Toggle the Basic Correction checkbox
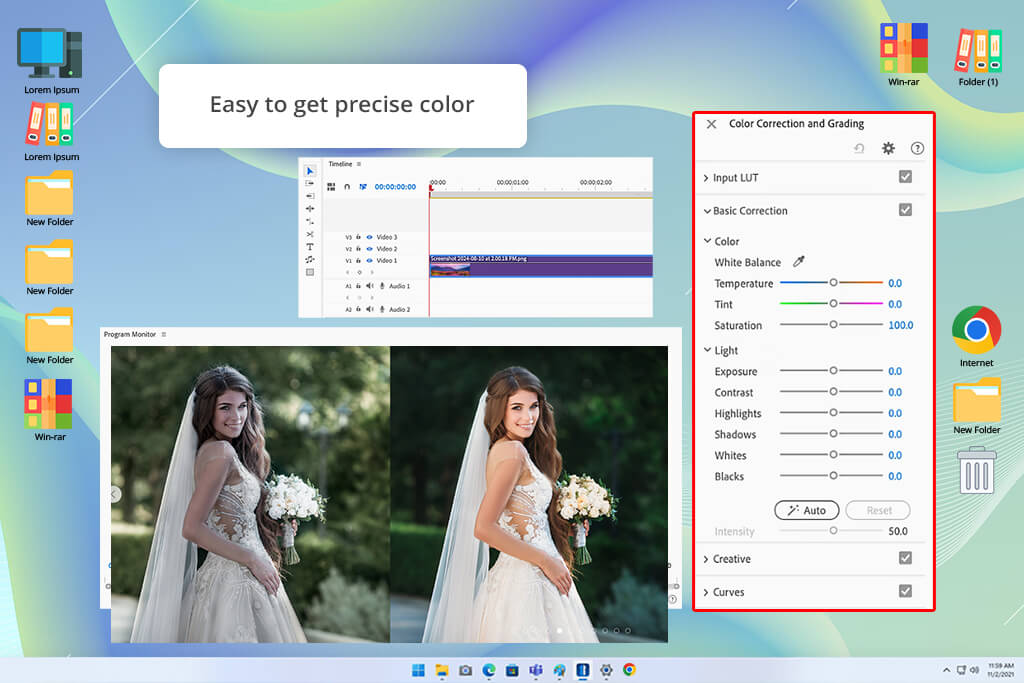Viewport: 1024px width, 683px height. pos(905,210)
